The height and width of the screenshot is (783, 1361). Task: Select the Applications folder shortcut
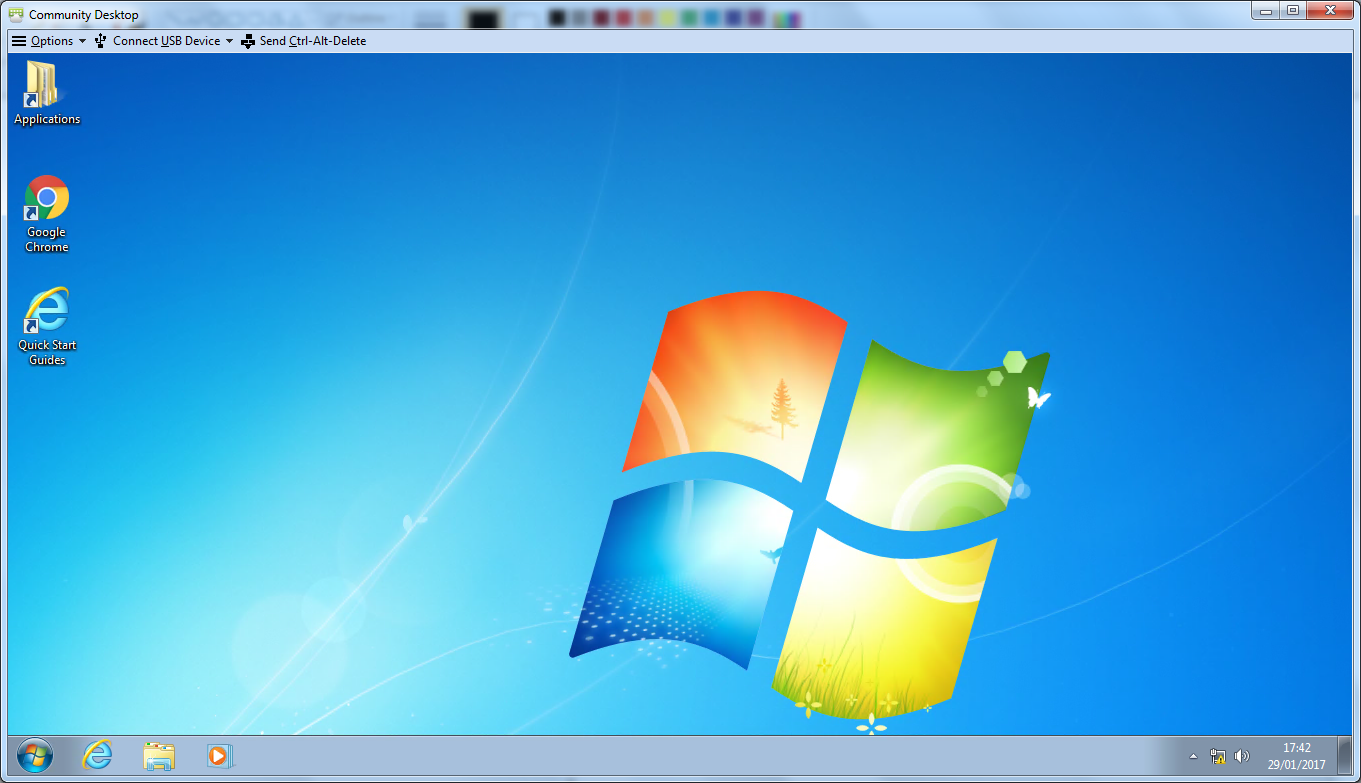[46, 93]
